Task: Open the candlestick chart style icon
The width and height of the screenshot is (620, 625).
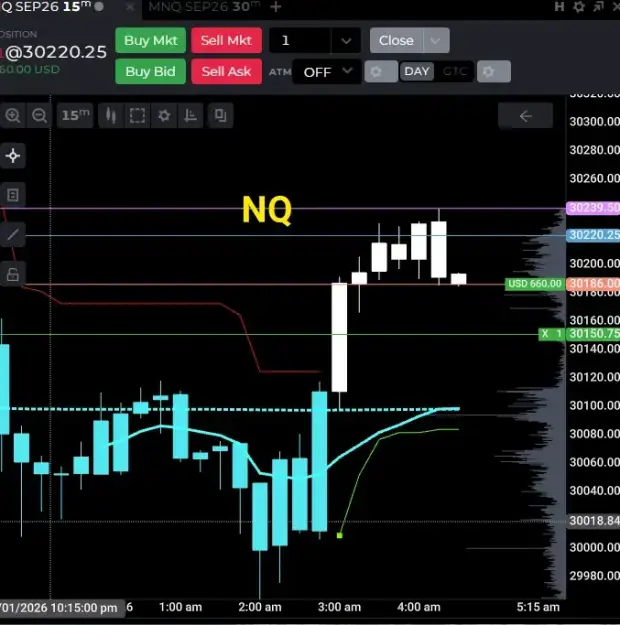Action: pyautogui.click(x=111, y=116)
